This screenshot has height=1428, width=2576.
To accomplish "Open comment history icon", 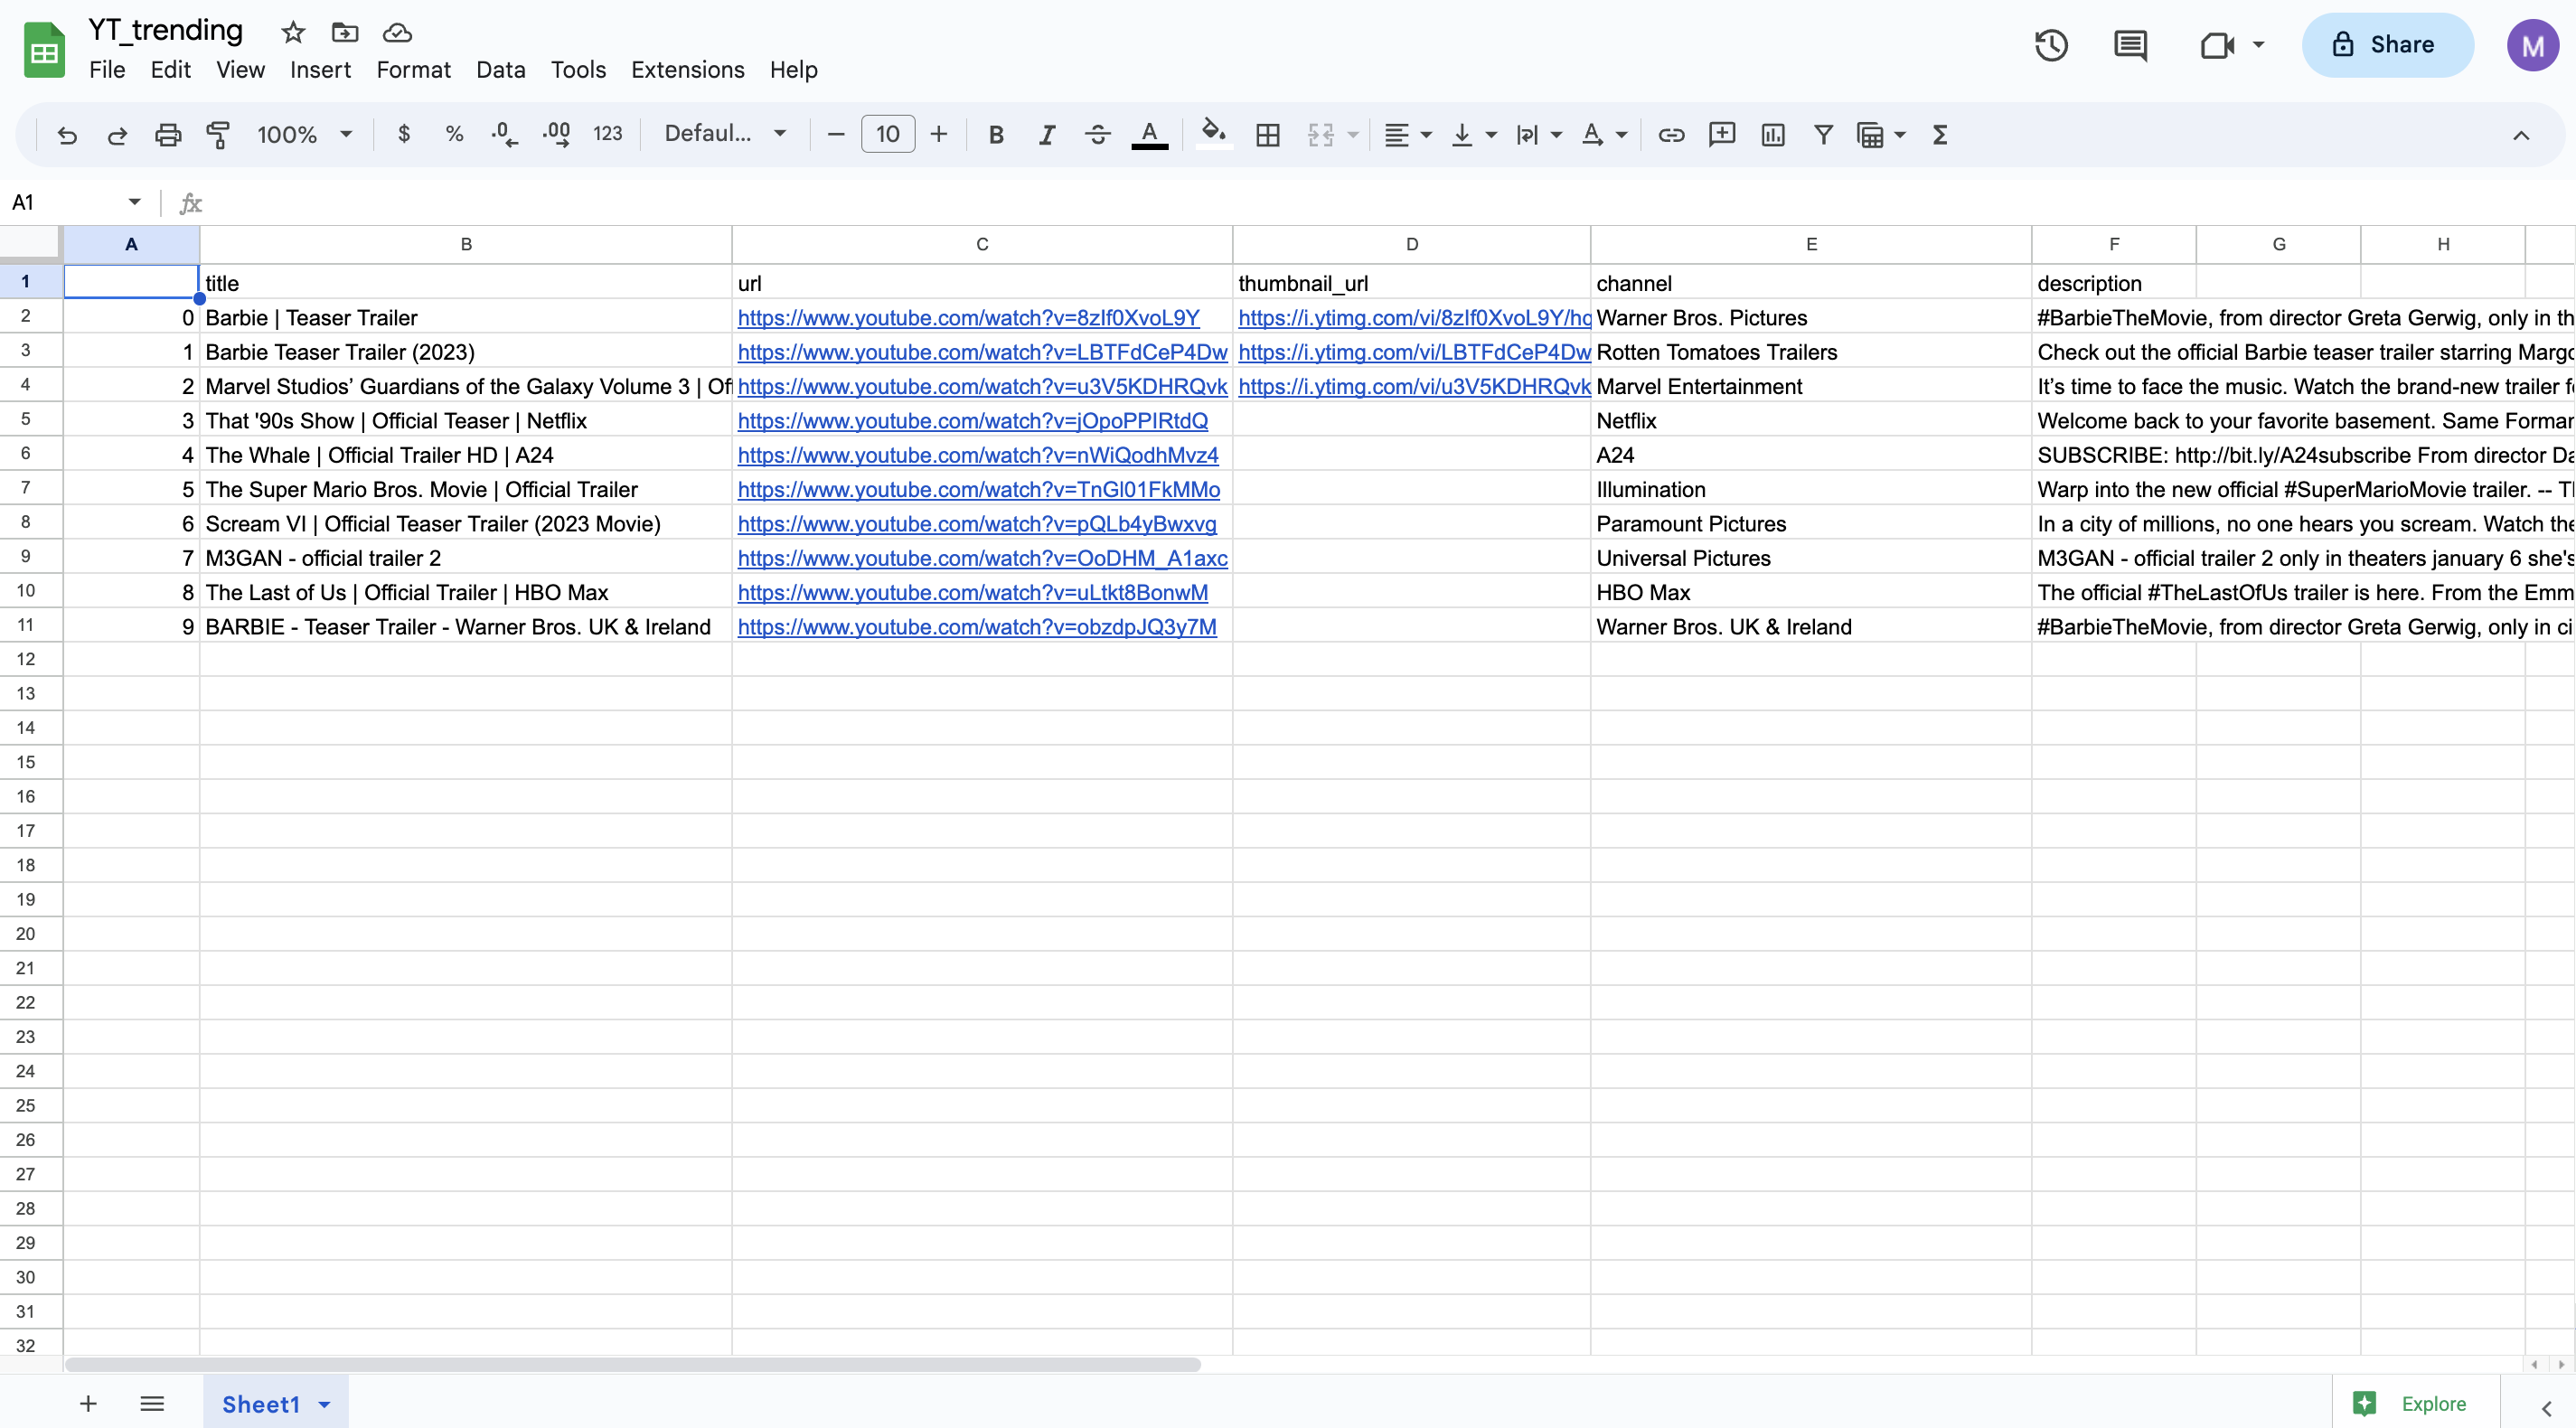I will (2131, 45).
